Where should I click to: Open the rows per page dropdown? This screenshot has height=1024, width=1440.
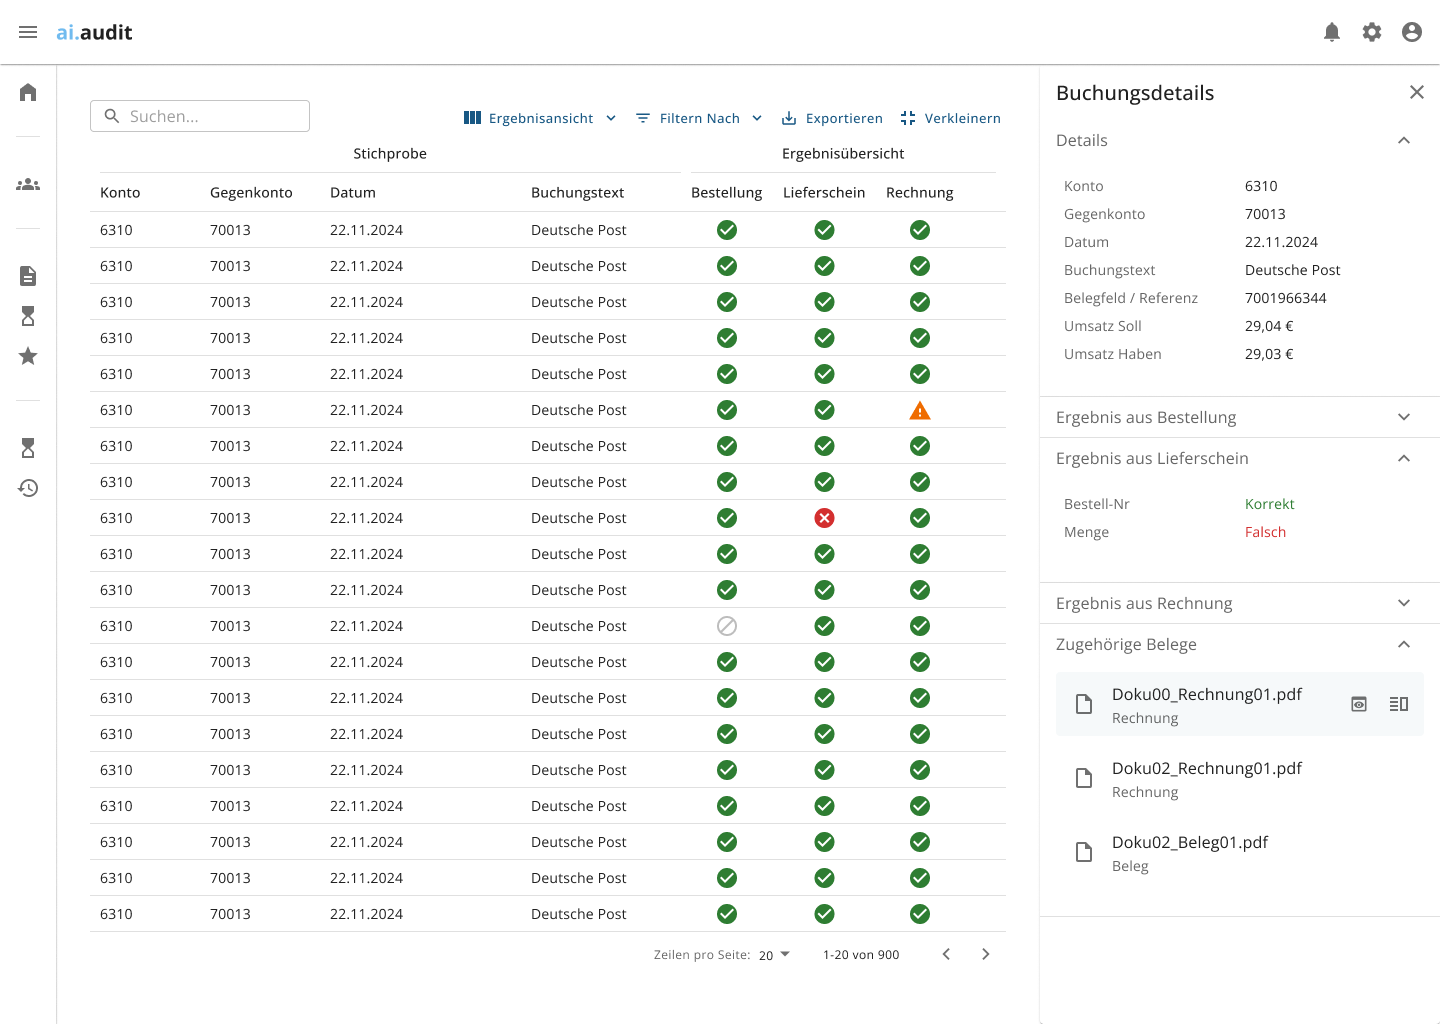tap(774, 955)
